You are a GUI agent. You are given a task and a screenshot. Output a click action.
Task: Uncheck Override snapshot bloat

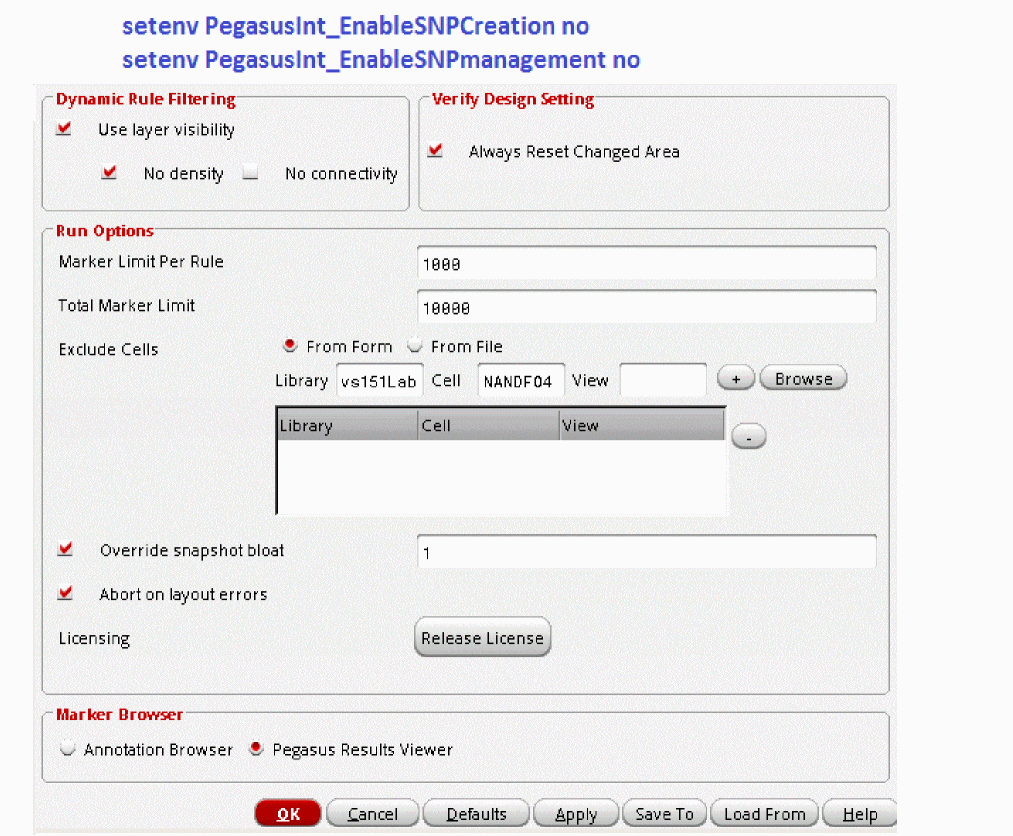65,550
